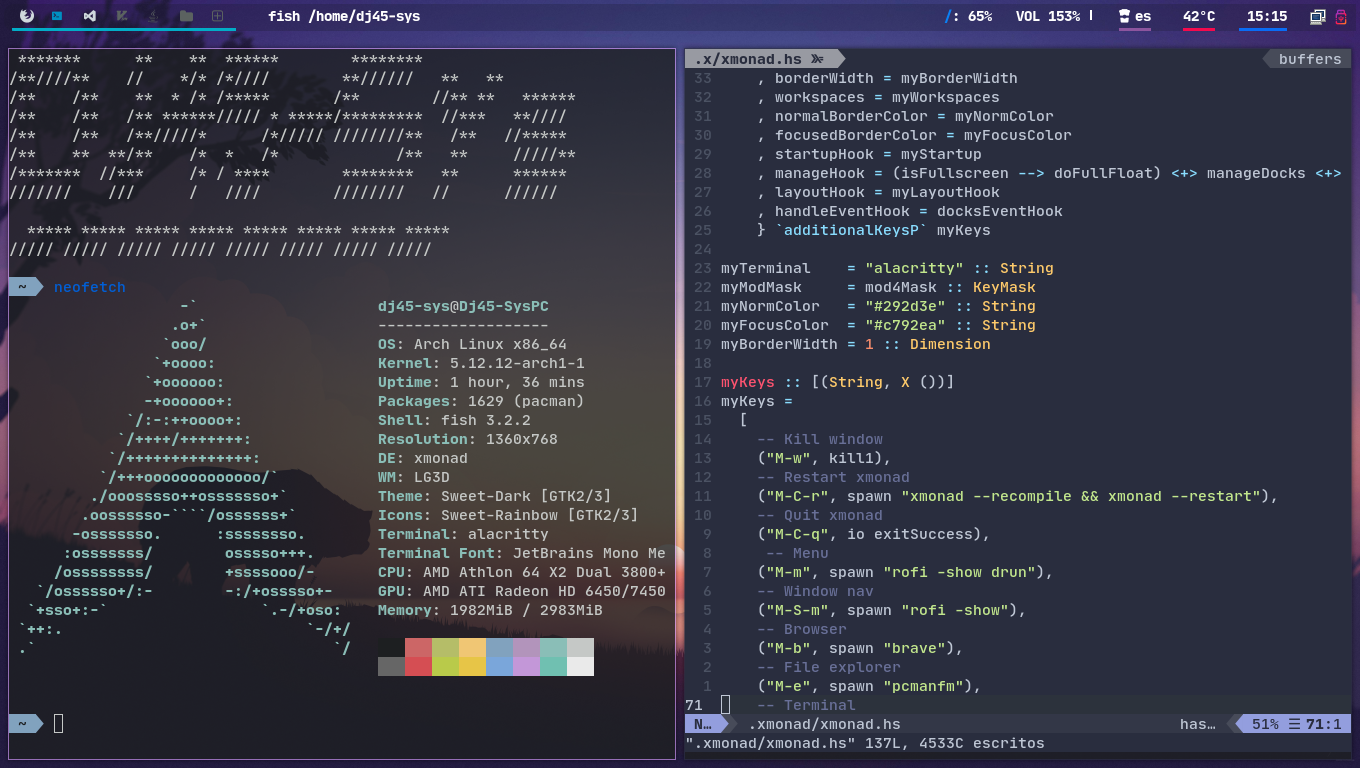Place cursor on the 'manageHook' code line
This screenshot has width=1360, height=768.
click(1049, 173)
